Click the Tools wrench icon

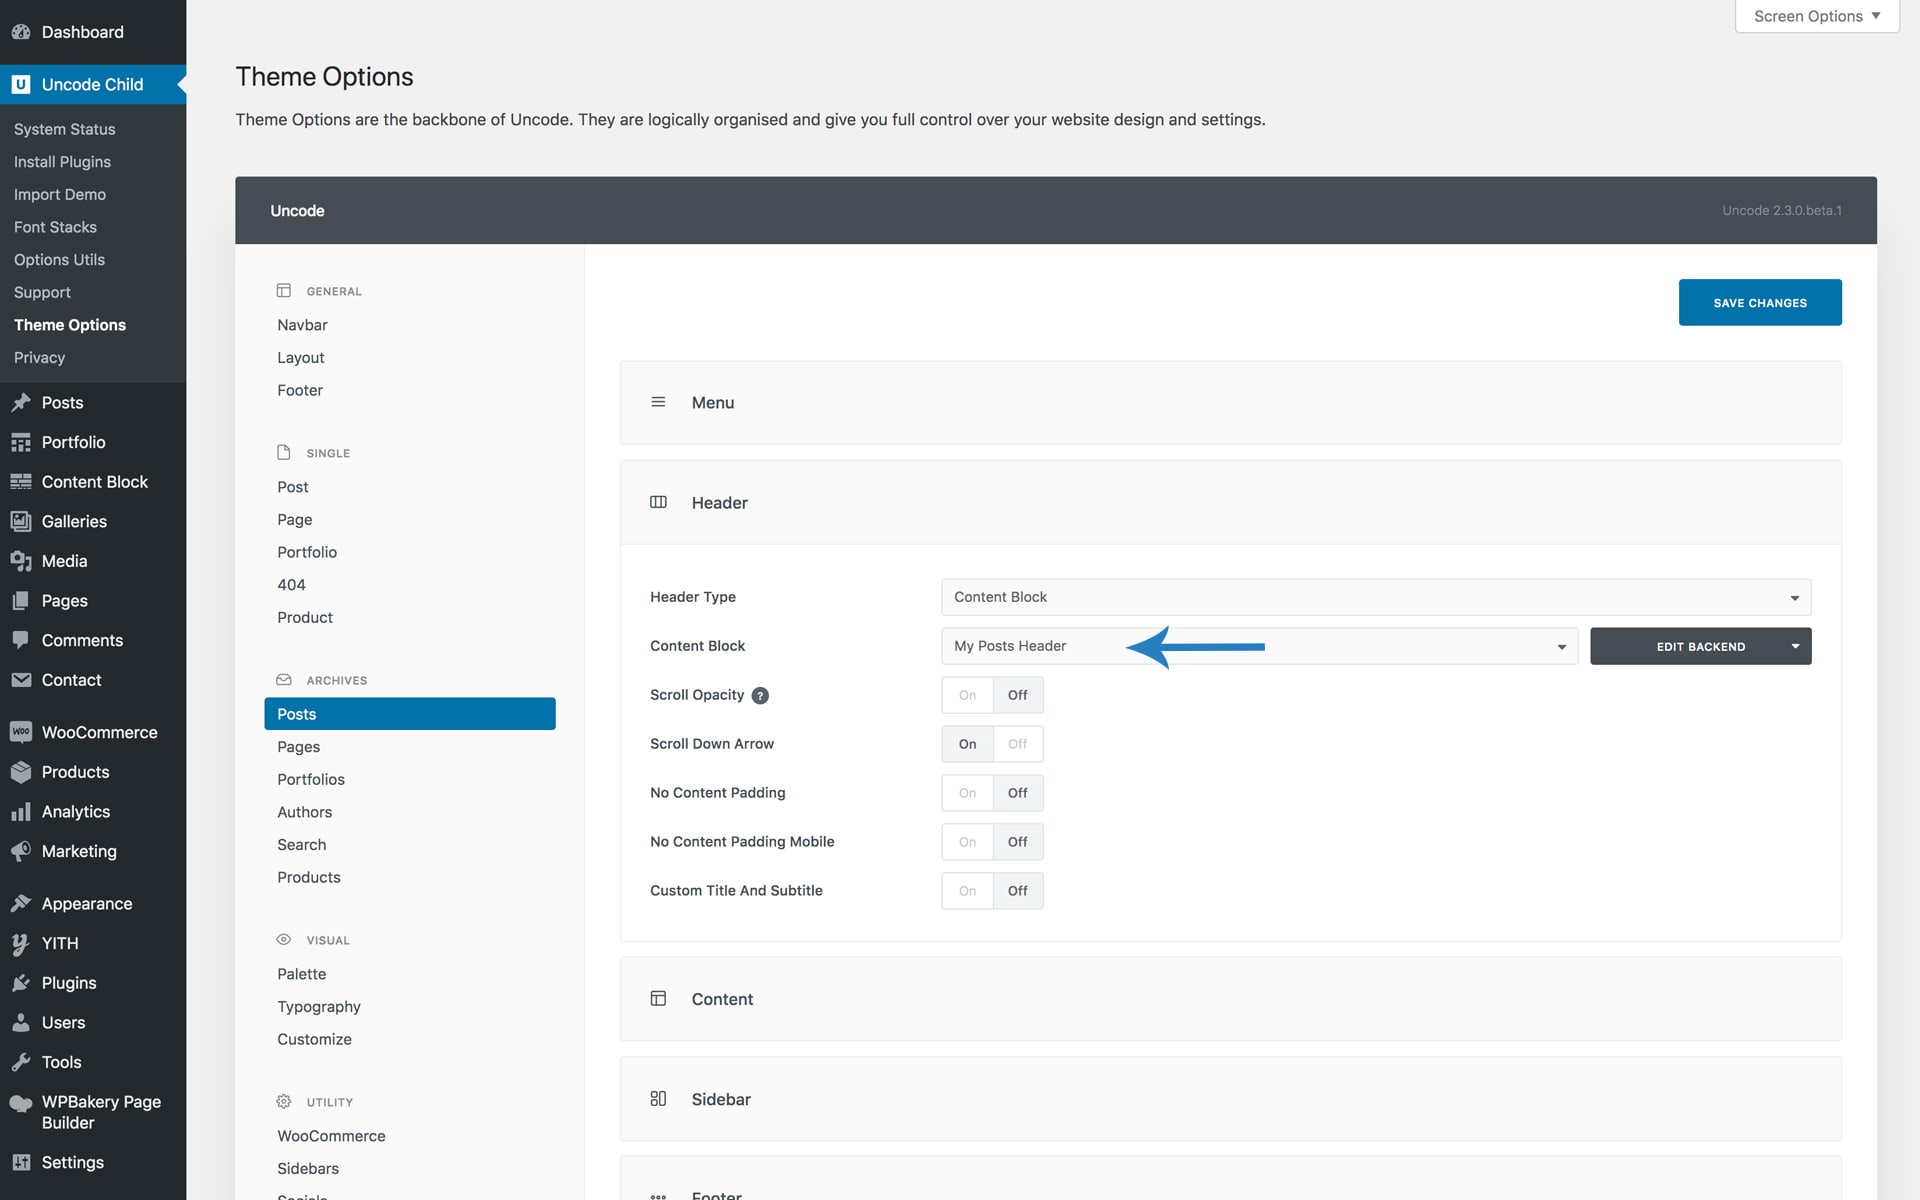click(20, 1062)
